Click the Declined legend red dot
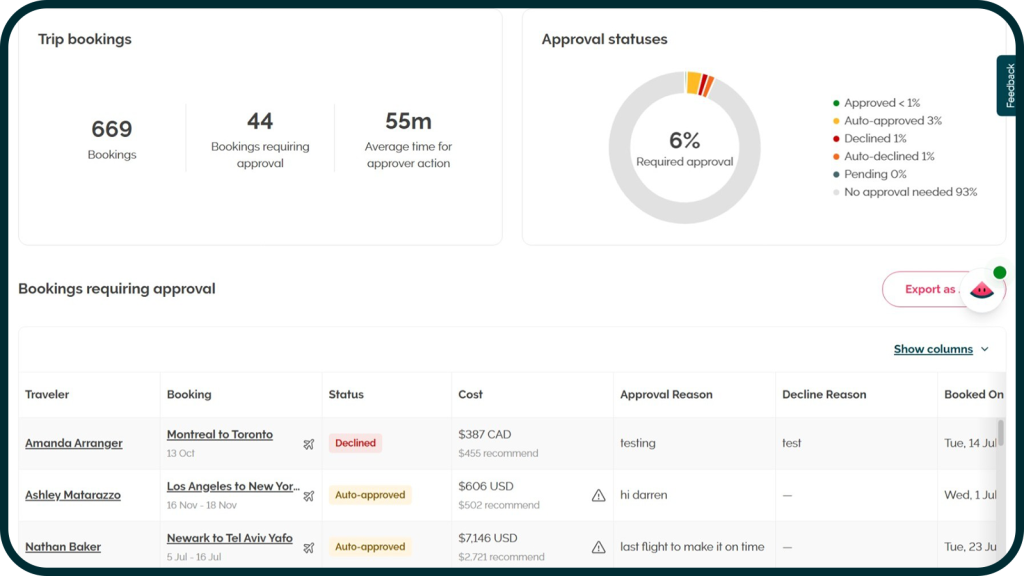Screen dimensions: 1024x576 coord(836,138)
